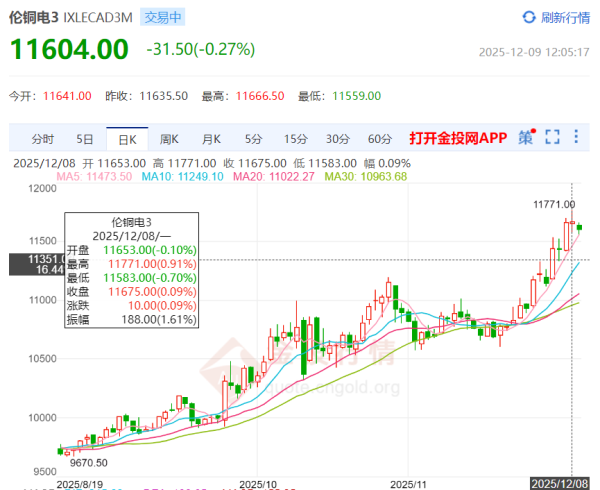Viewport: 600px width, 490px height.
Task: Click the 2025/11 x-axis label
Action: [408, 485]
